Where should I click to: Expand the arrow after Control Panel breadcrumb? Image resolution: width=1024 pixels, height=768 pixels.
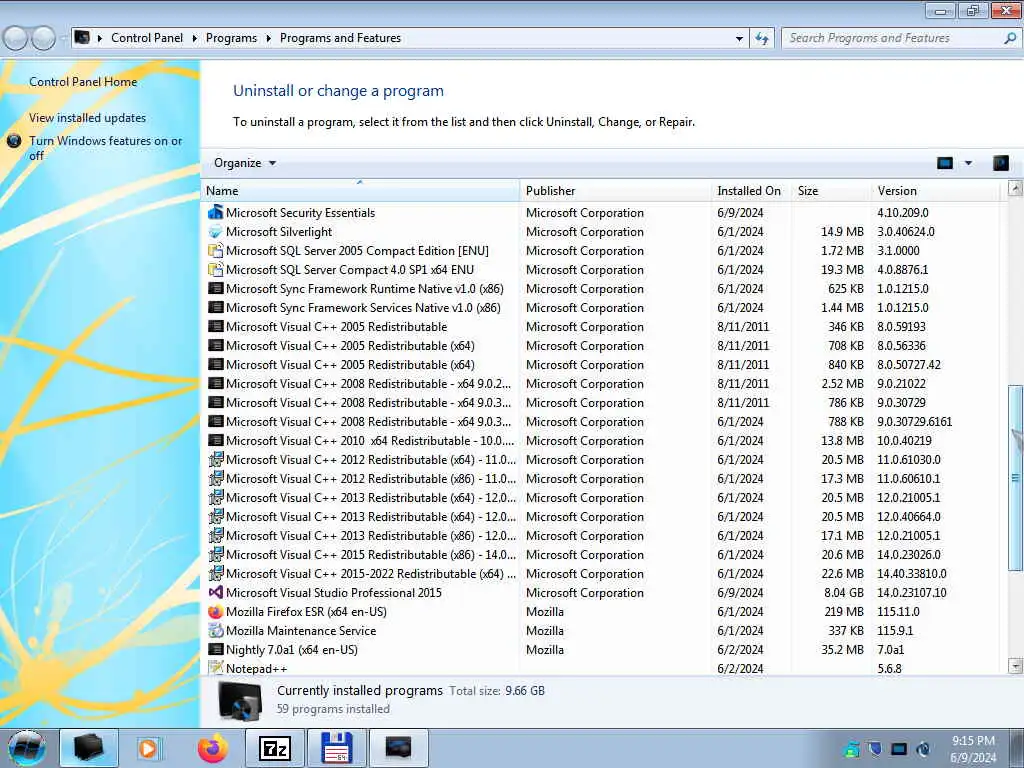[195, 38]
